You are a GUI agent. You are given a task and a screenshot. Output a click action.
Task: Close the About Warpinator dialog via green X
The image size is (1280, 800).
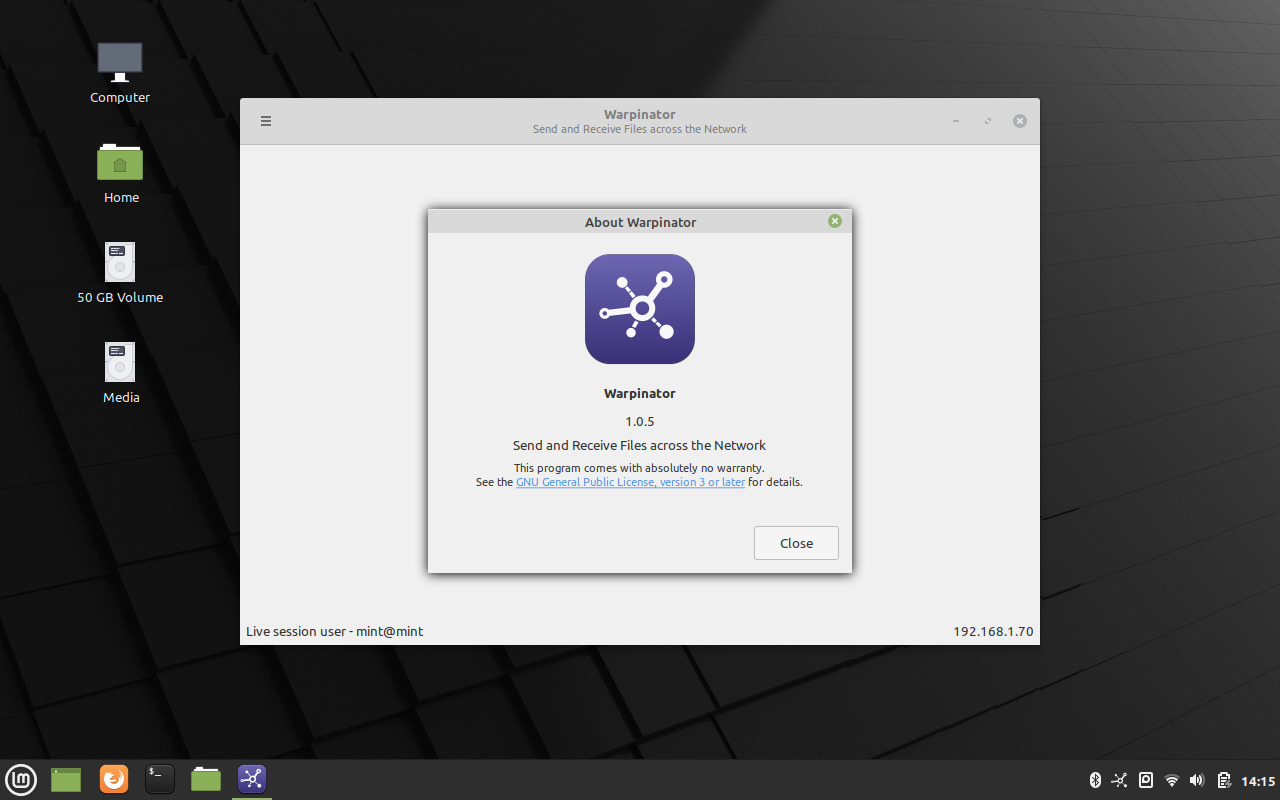[x=835, y=221]
